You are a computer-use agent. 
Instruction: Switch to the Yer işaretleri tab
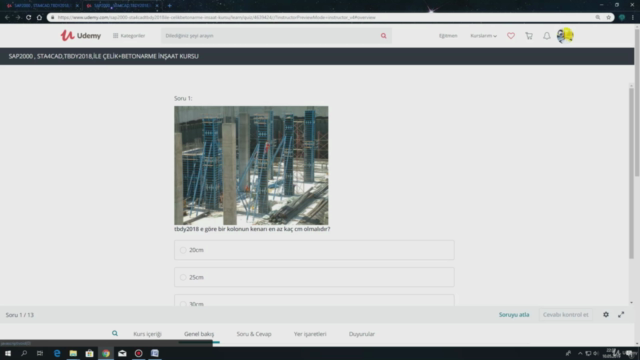(x=310, y=334)
